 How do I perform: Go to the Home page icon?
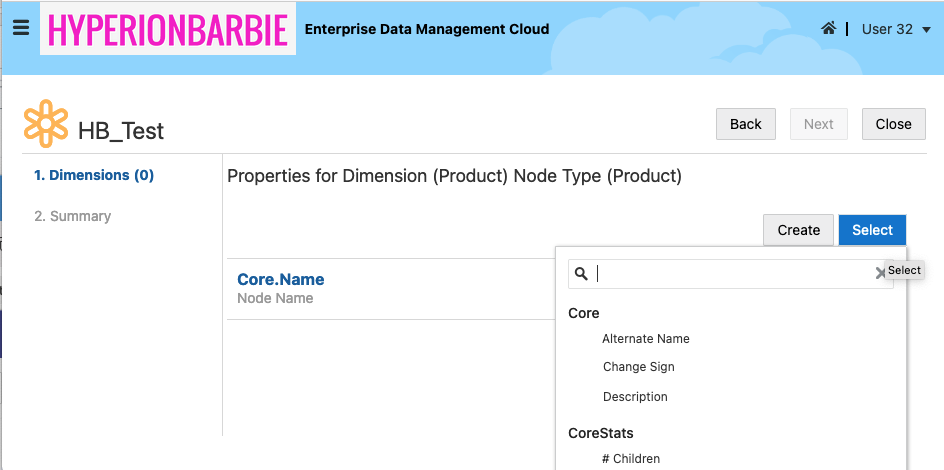coord(828,29)
